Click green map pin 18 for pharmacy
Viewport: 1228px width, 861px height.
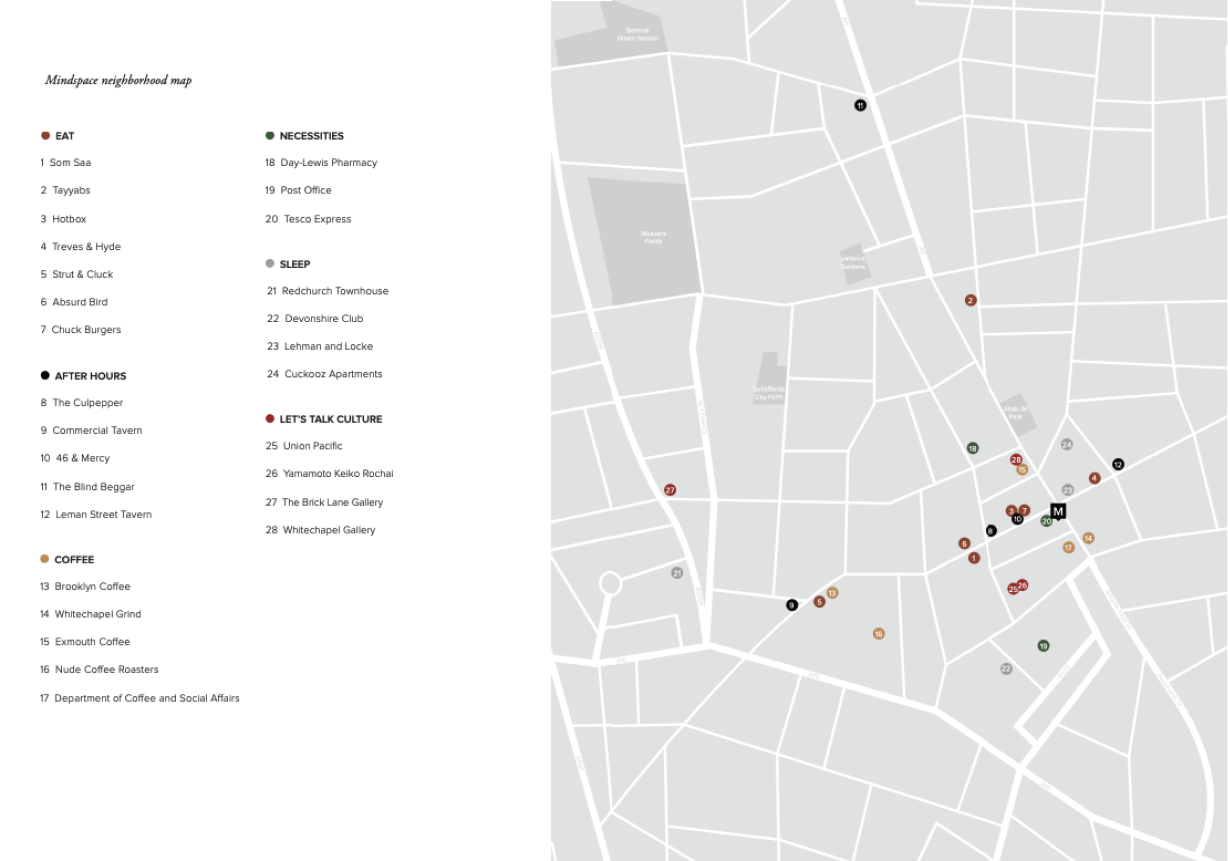click(972, 448)
